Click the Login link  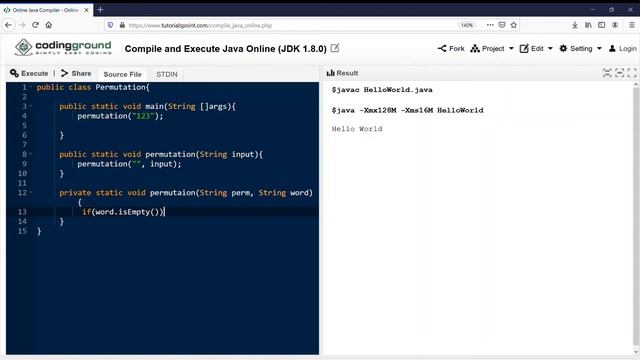[622, 49]
